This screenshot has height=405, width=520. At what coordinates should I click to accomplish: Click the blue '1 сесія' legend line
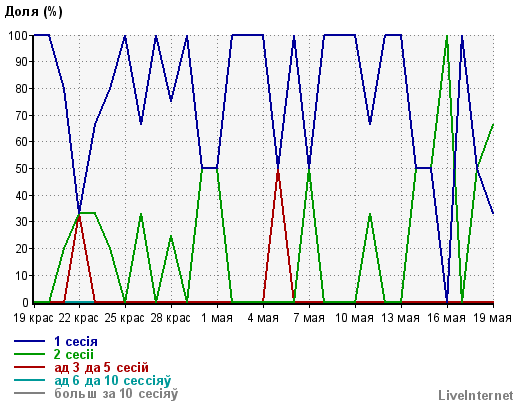tap(29, 341)
